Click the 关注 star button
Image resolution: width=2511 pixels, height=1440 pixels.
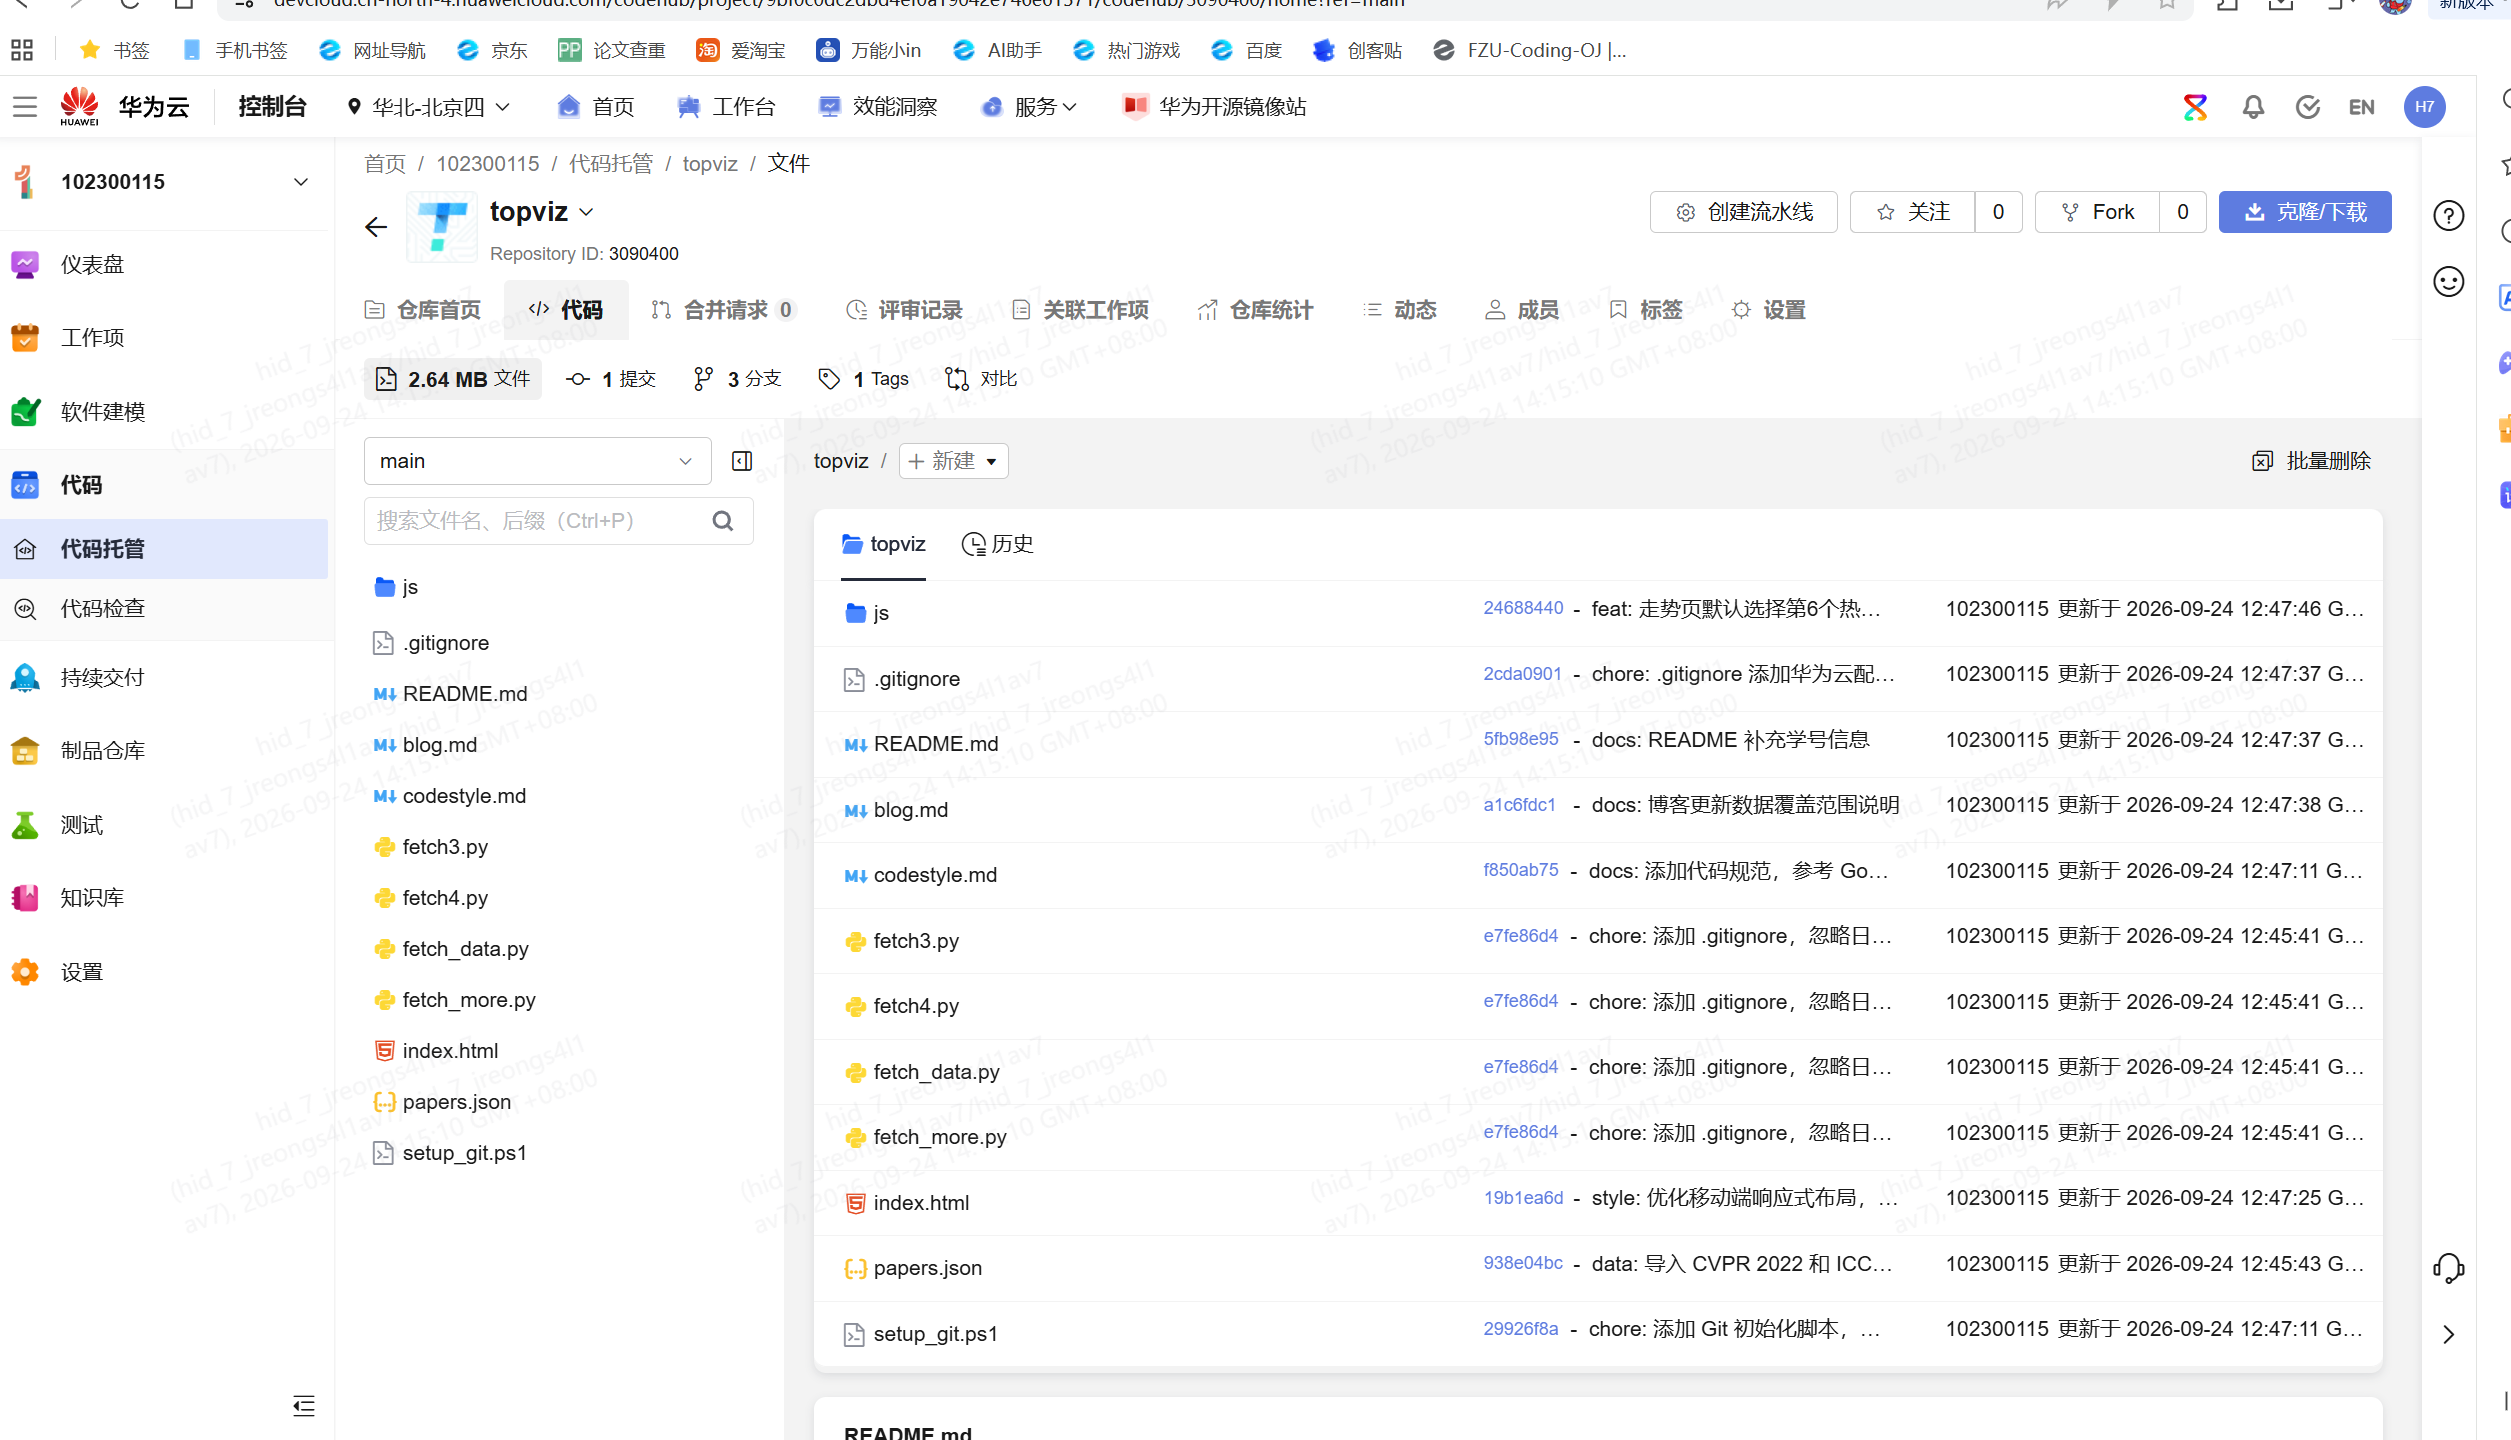point(1912,212)
